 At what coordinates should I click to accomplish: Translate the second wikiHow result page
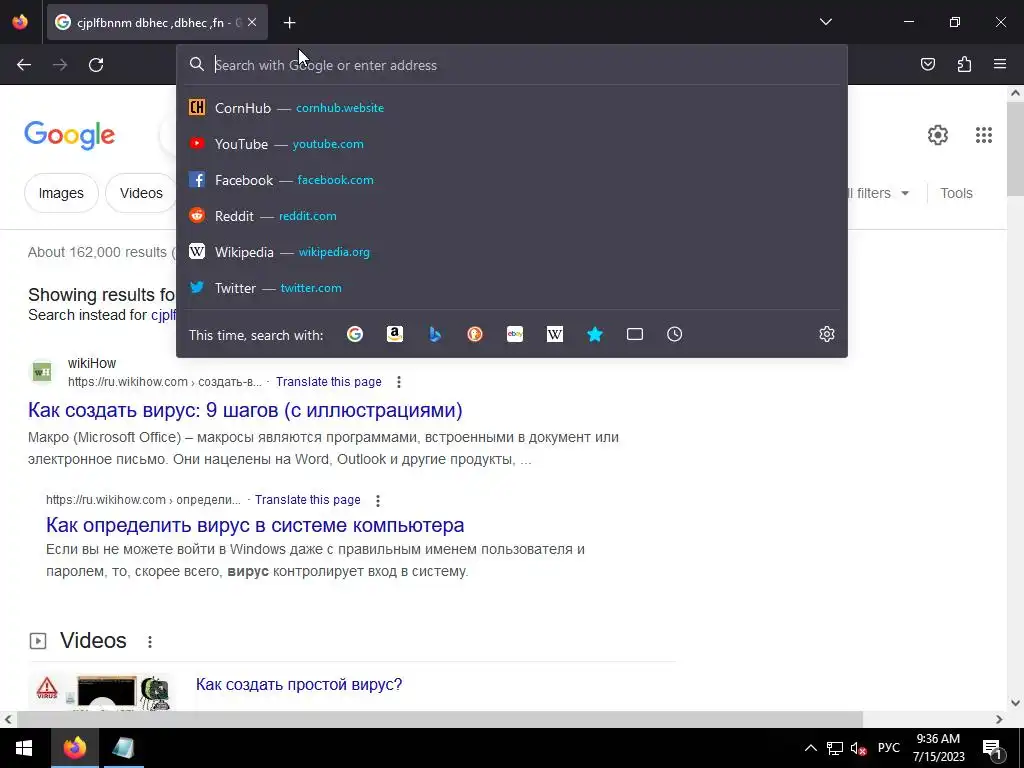(x=308, y=500)
